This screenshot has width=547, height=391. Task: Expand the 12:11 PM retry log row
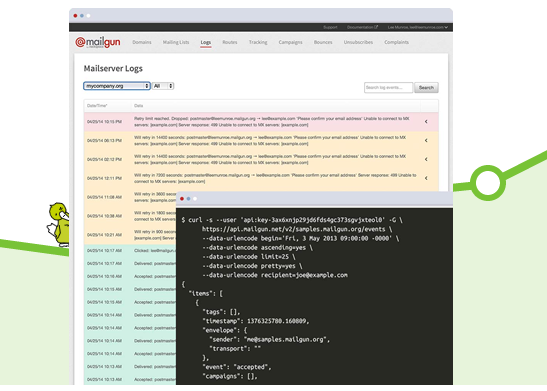coord(426,178)
